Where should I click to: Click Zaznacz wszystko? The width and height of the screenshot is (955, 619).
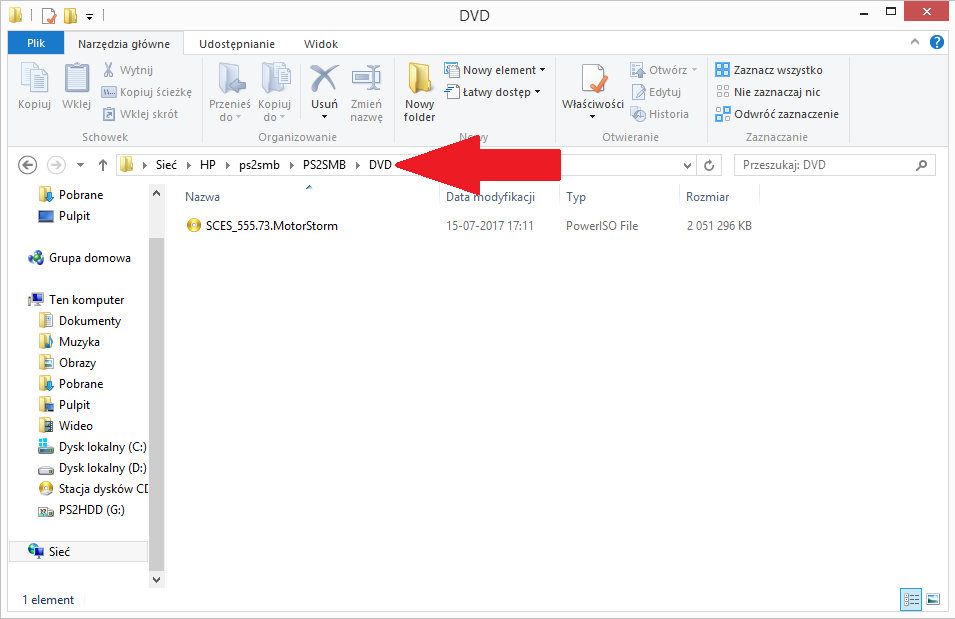point(769,70)
